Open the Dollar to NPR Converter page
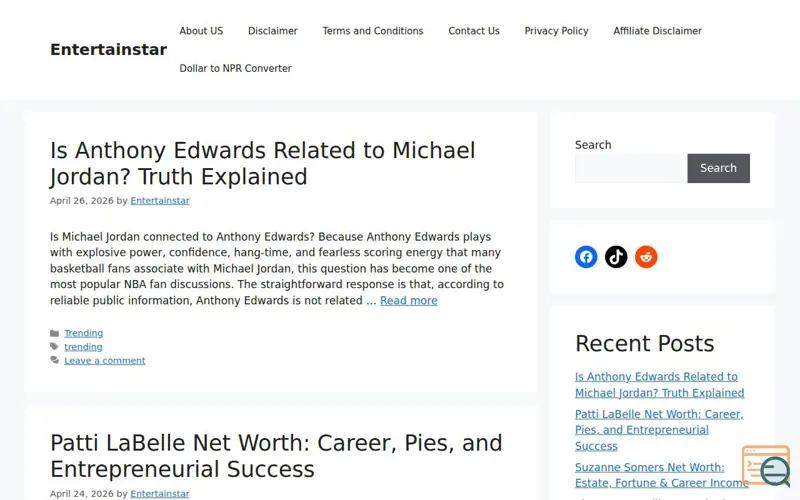Image resolution: width=800 pixels, height=500 pixels. [x=235, y=68]
